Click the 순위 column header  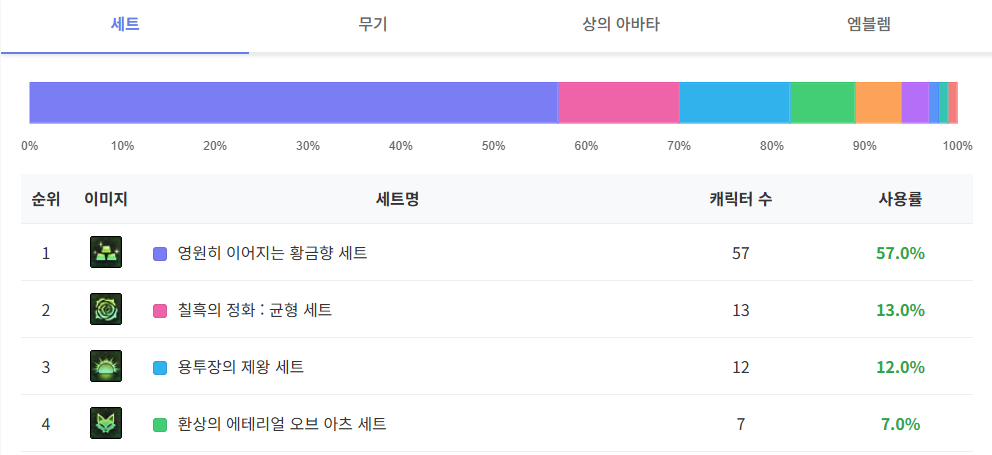pyautogui.click(x=46, y=199)
